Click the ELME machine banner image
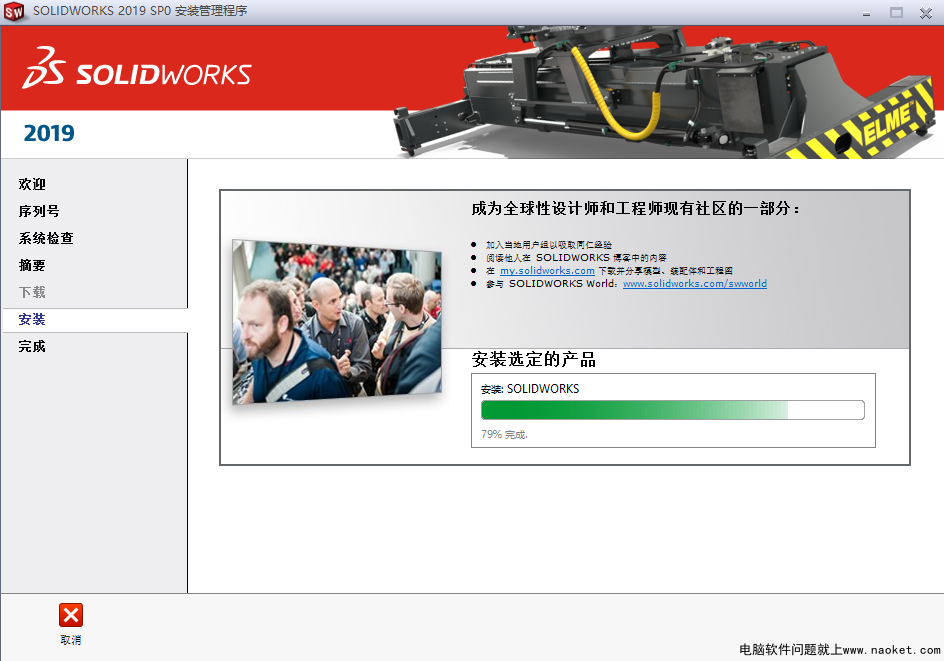Image resolution: width=944 pixels, height=661 pixels. pyautogui.click(x=664, y=92)
